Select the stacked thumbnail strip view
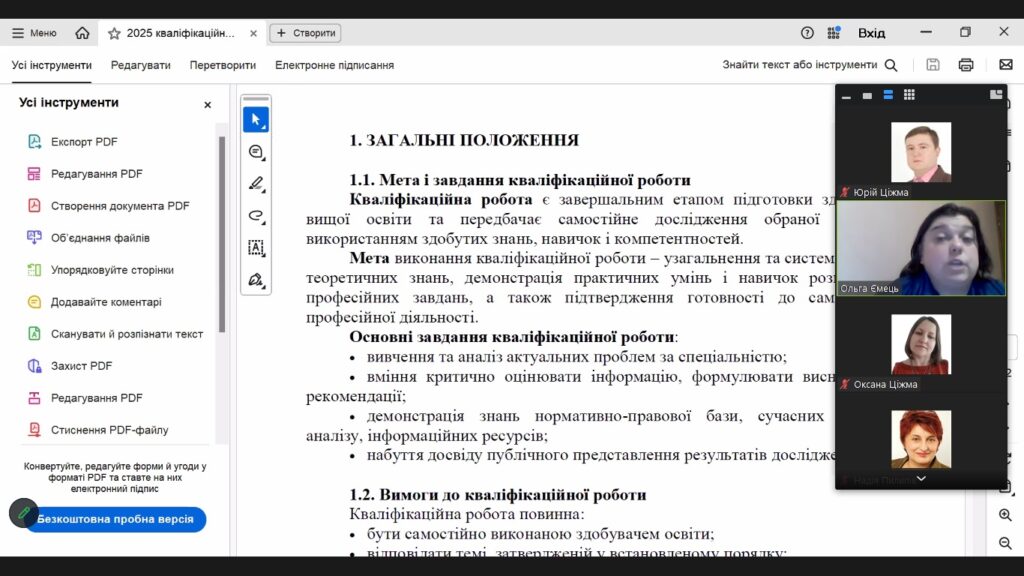1024x576 pixels. point(888,95)
